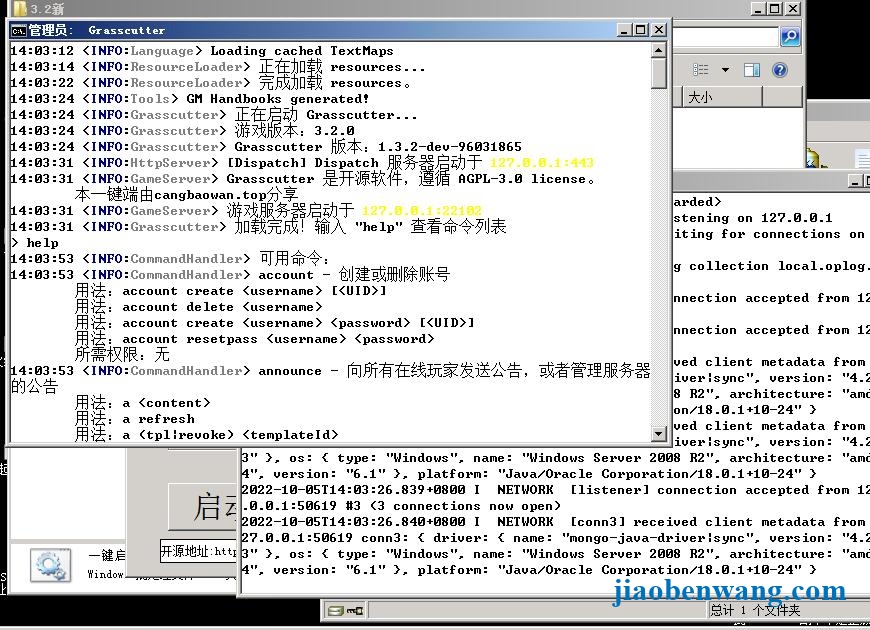Change view with the list view icon
The height and width of the screenshot is (630, 870).
point(701,69)
